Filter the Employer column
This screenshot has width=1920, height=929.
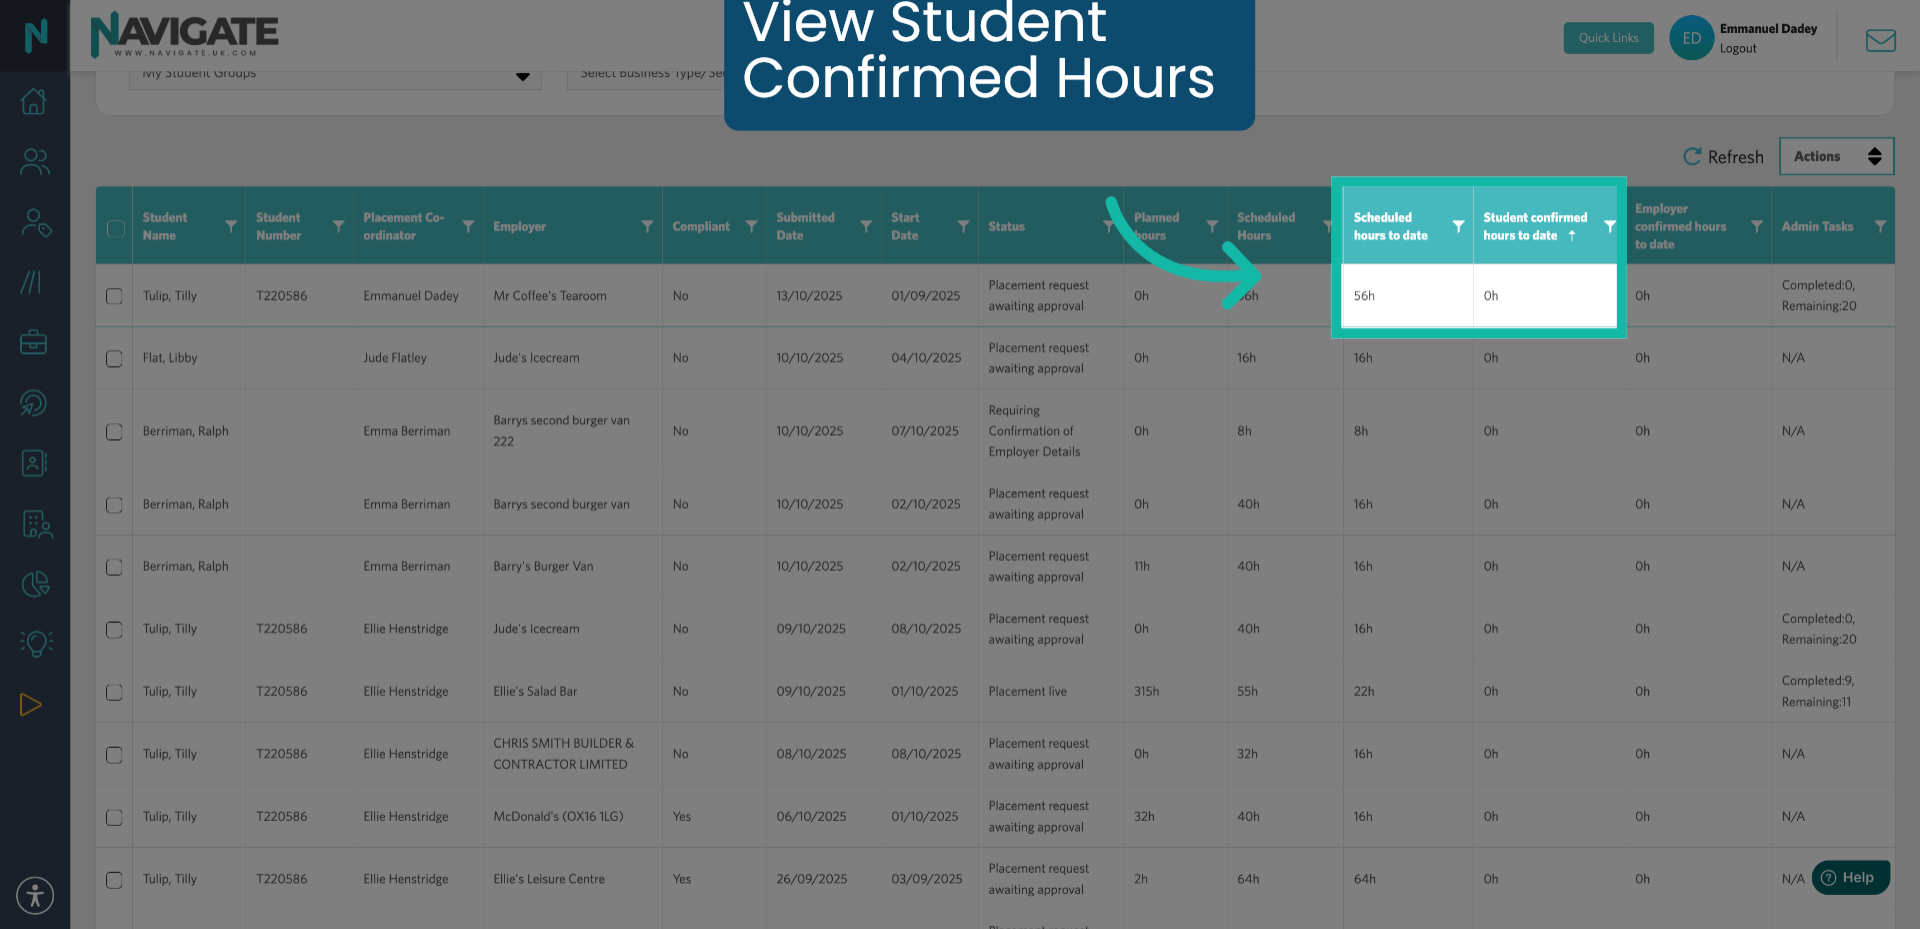[647, 226]
